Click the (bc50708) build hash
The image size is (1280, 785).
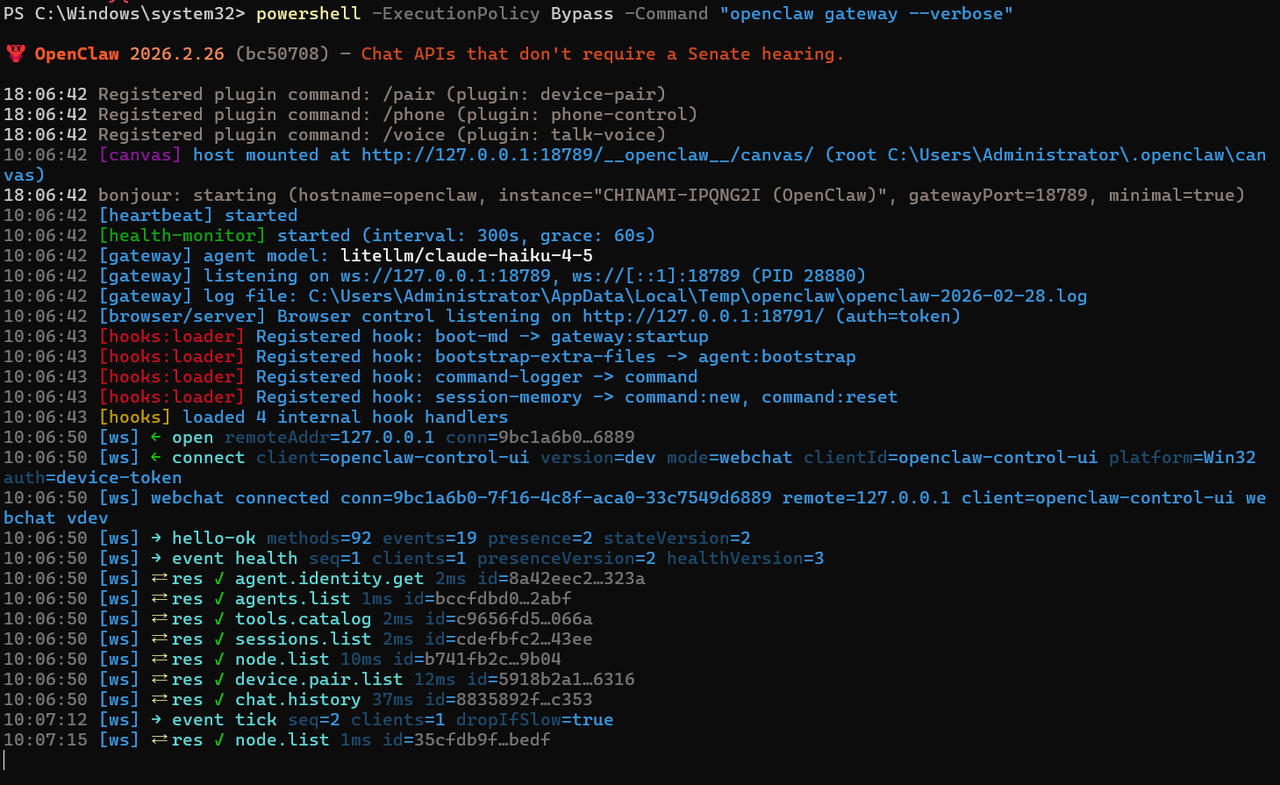(x=282, y=54)
